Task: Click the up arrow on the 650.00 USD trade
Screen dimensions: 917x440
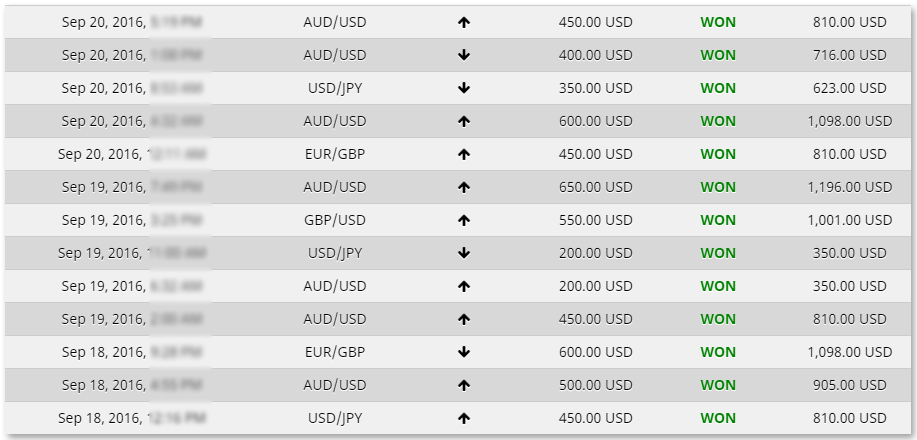Action: 464,187
